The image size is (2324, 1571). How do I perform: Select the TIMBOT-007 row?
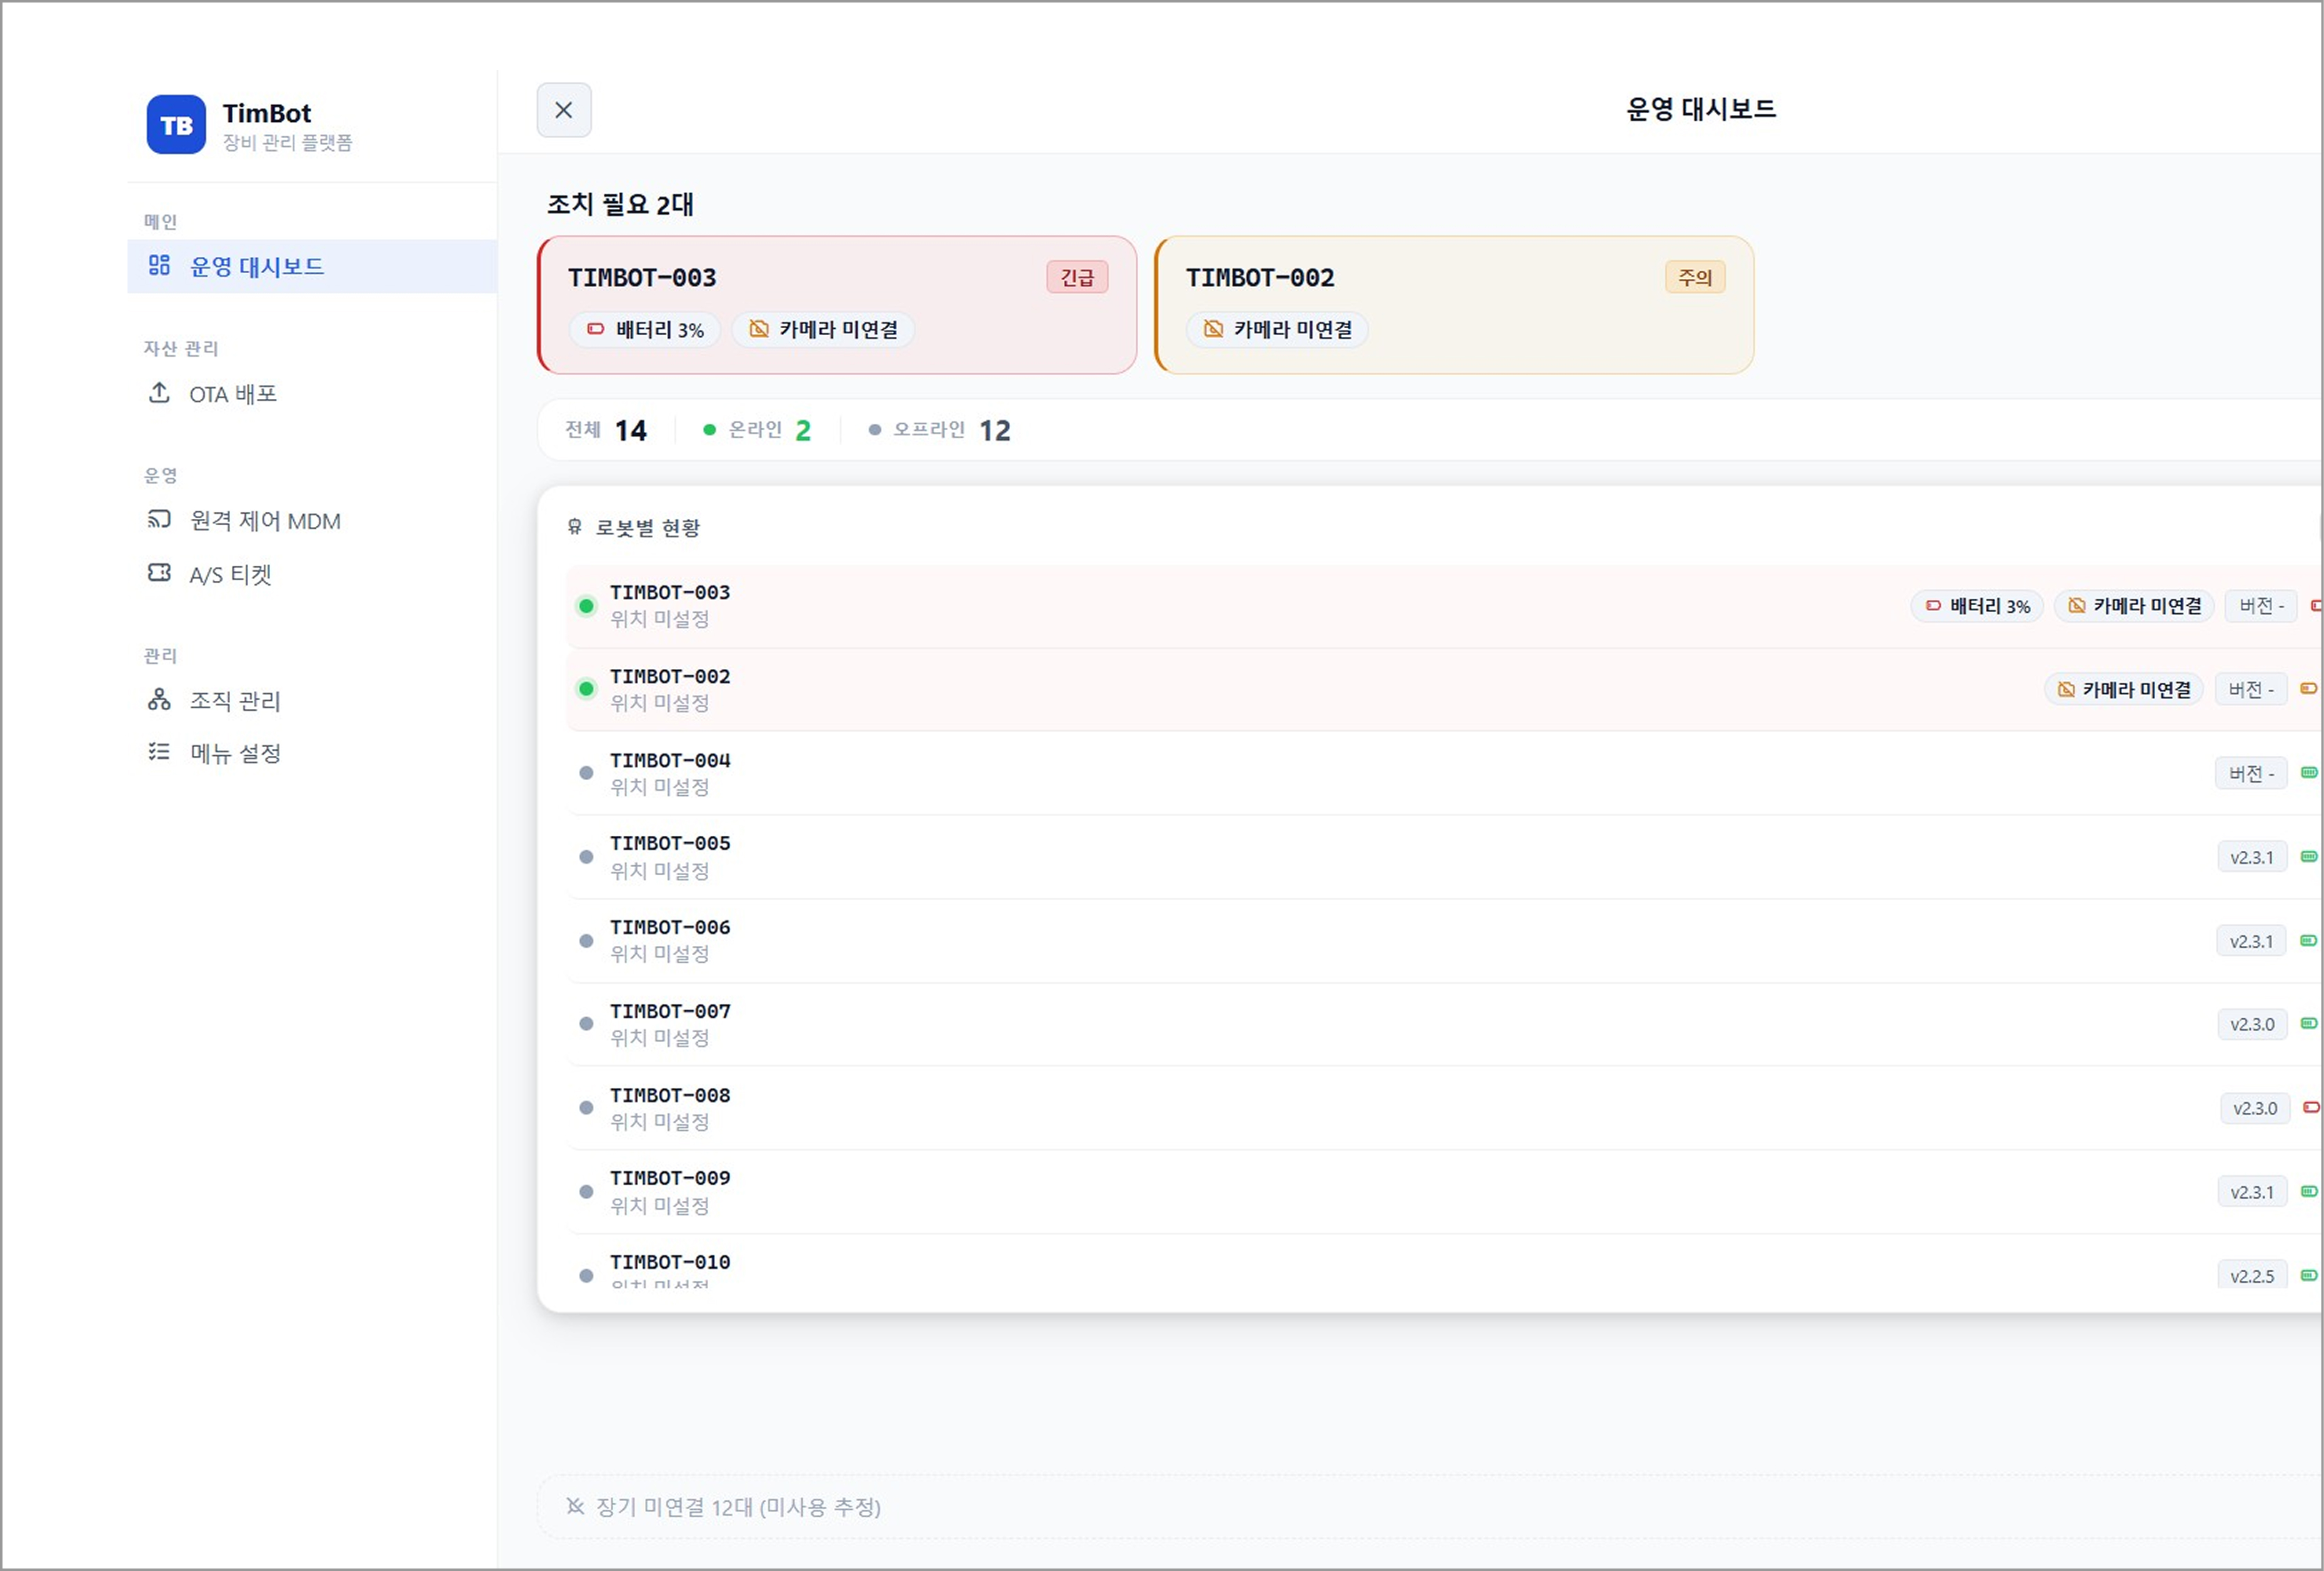click(1443, 1024)
